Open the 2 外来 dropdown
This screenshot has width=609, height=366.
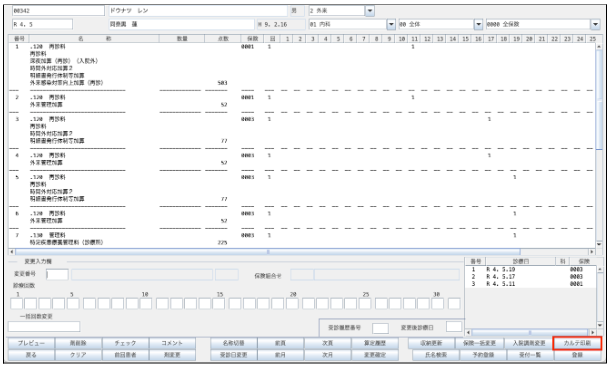[x=370, y=11]
